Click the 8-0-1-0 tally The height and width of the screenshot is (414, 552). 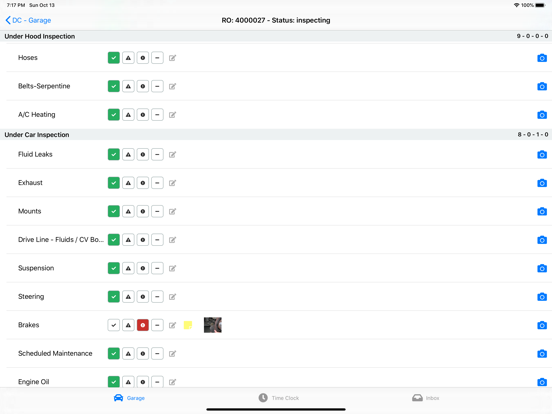tap(533, 134)
